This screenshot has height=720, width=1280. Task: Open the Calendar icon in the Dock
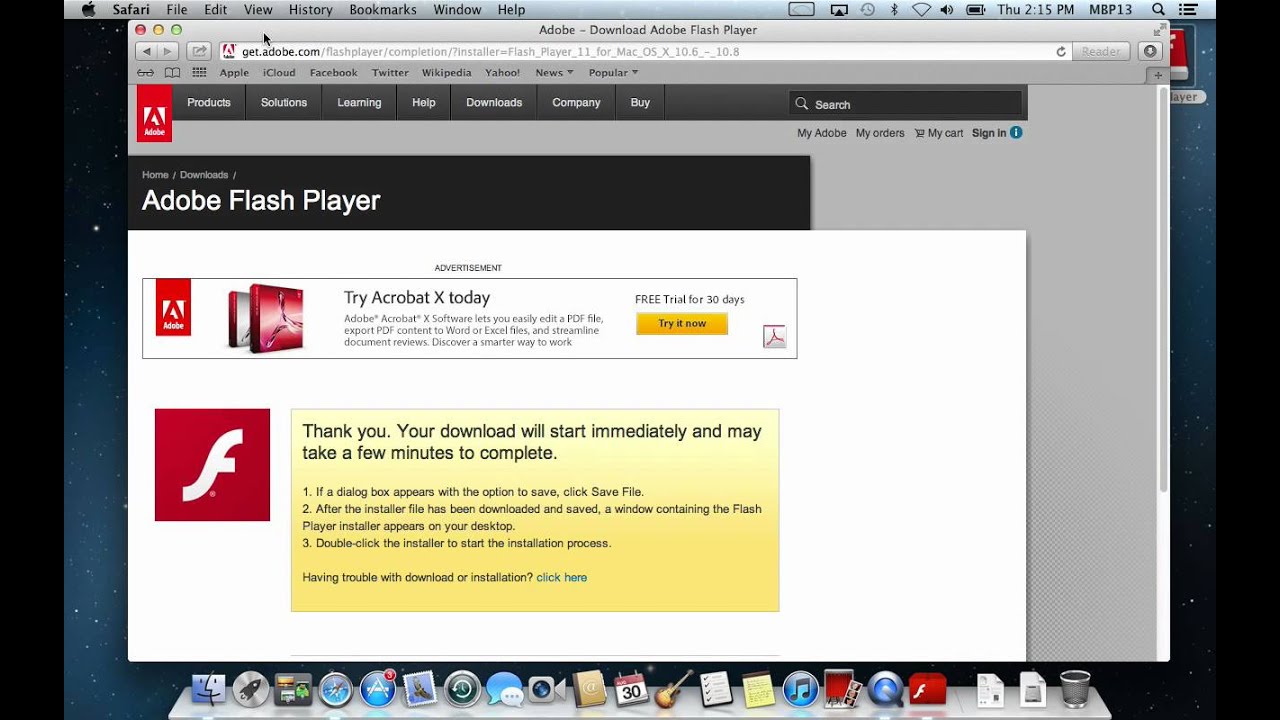click(631, 689)
